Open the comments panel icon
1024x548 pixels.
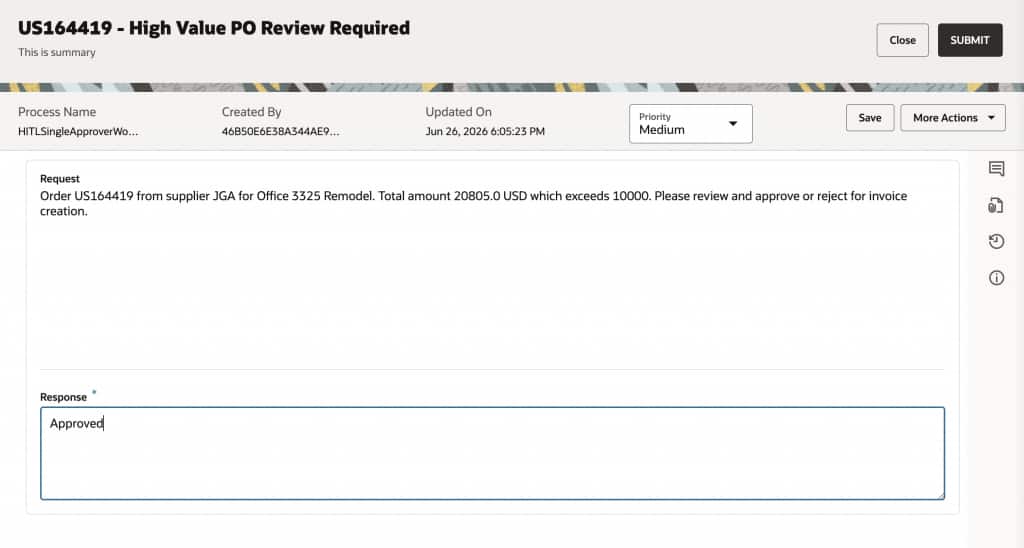pos(996,169)
